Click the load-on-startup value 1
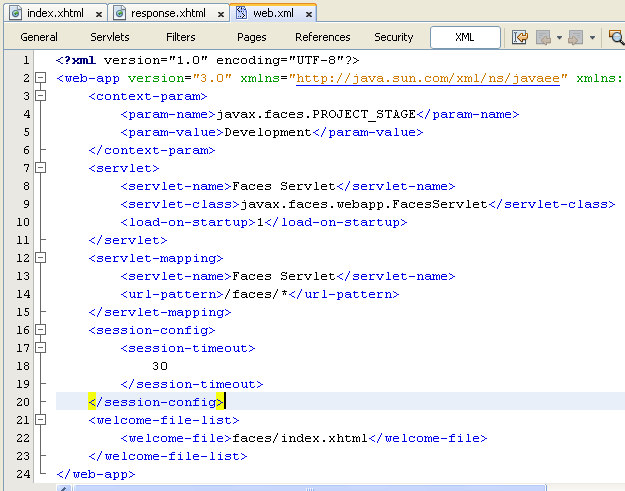The image size is (625, 491). click(260, 222)
